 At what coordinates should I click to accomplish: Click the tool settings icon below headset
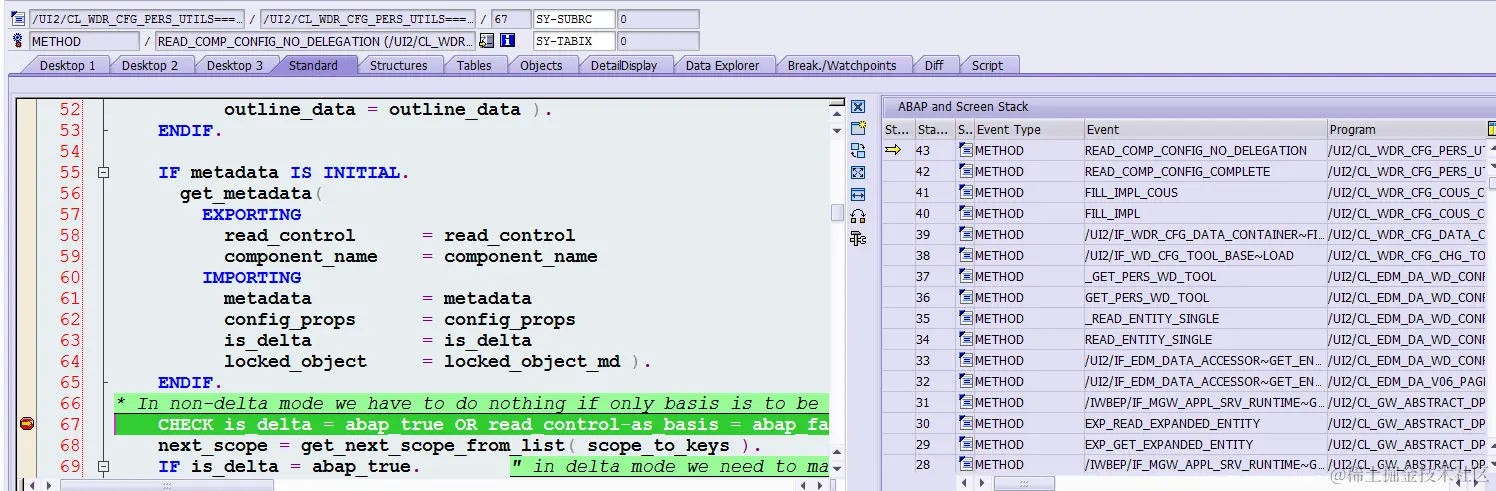(857, 238)
